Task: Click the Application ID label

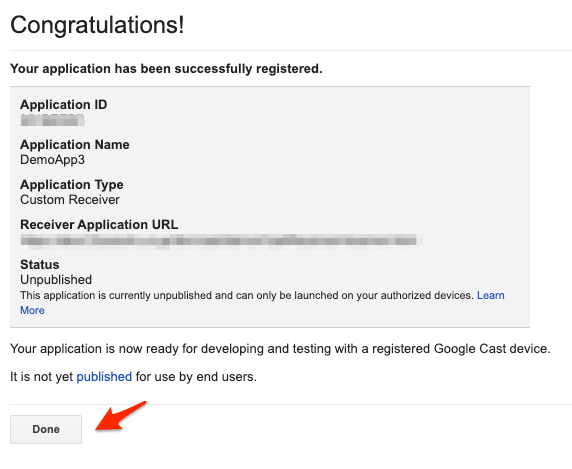Action: click(x=63, y=105)
